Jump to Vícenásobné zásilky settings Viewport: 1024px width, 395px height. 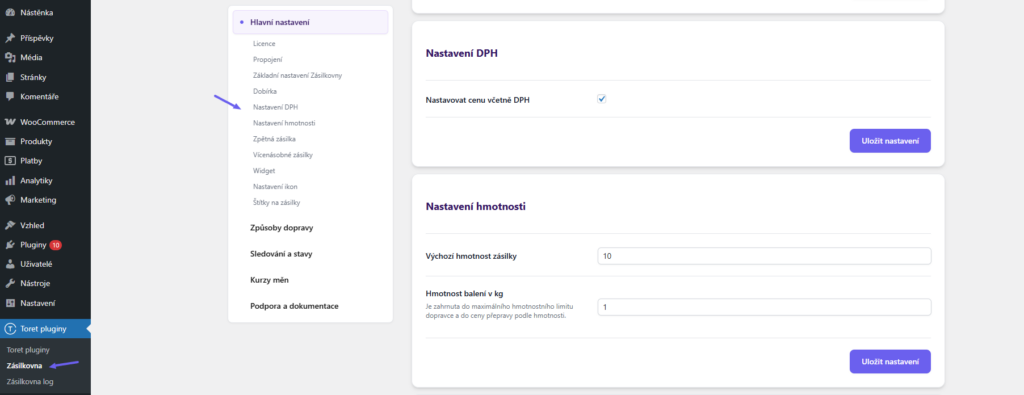coord(283,155)
